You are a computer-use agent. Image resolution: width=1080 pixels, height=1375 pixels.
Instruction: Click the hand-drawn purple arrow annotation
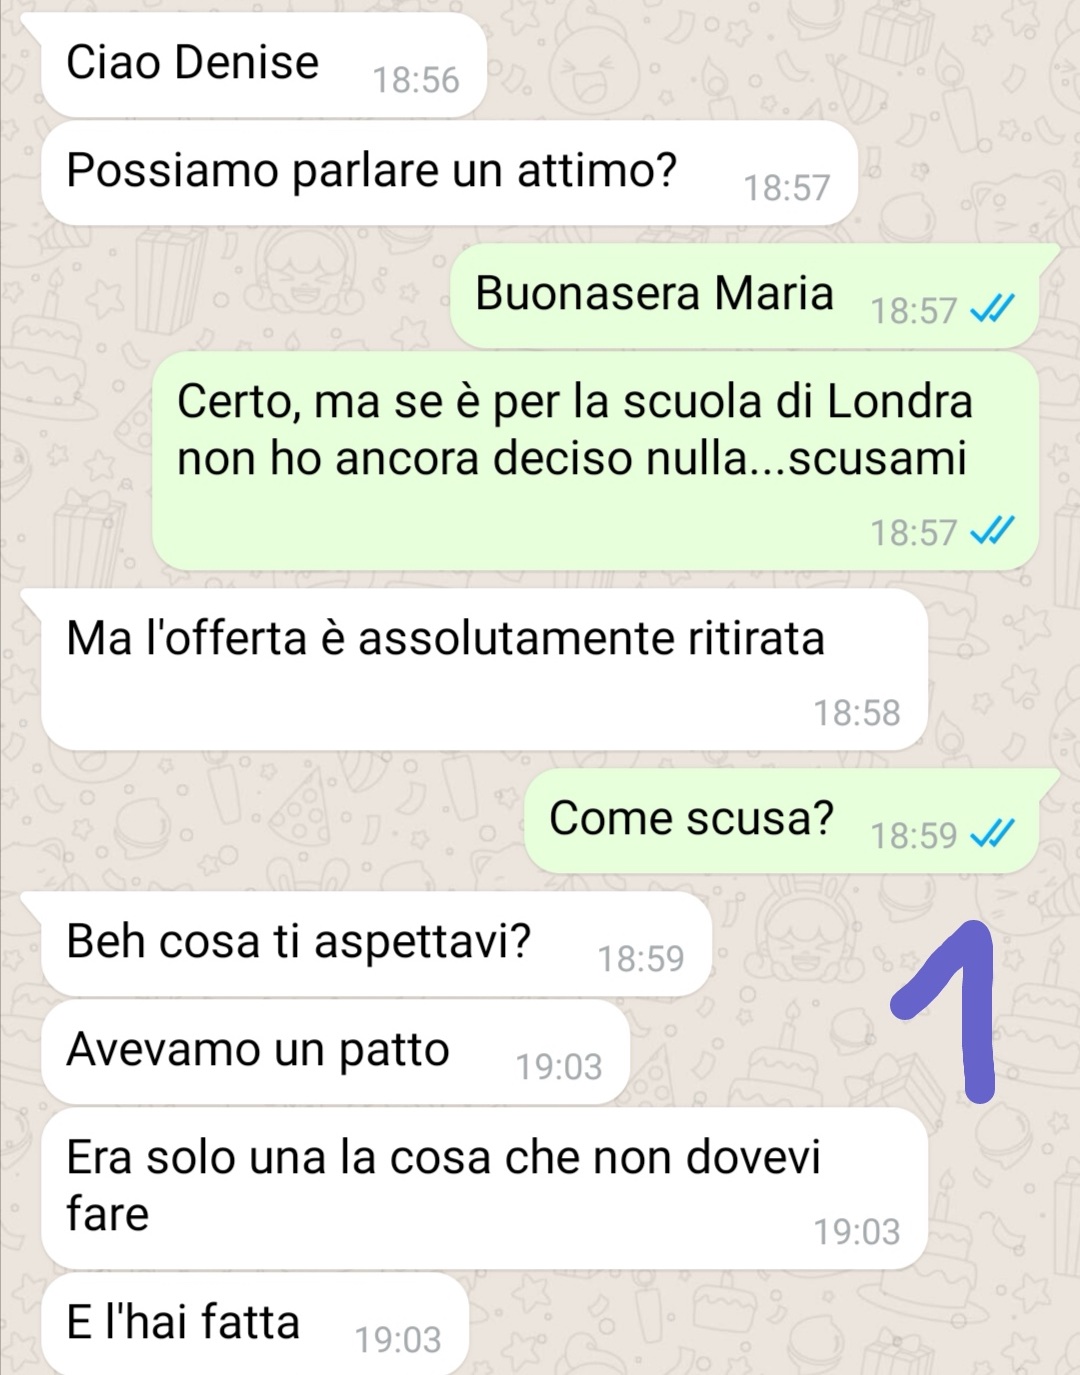pyautogui.click(x=945, y=1010)
